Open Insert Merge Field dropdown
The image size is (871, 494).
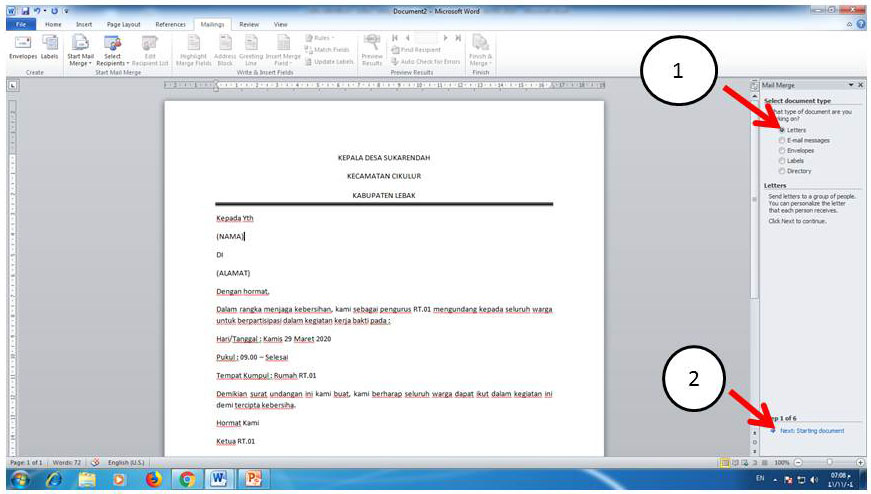(283, 51)
